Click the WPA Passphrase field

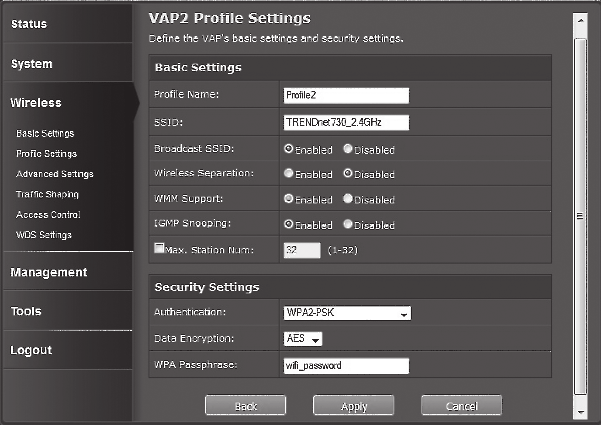(346, 366)
